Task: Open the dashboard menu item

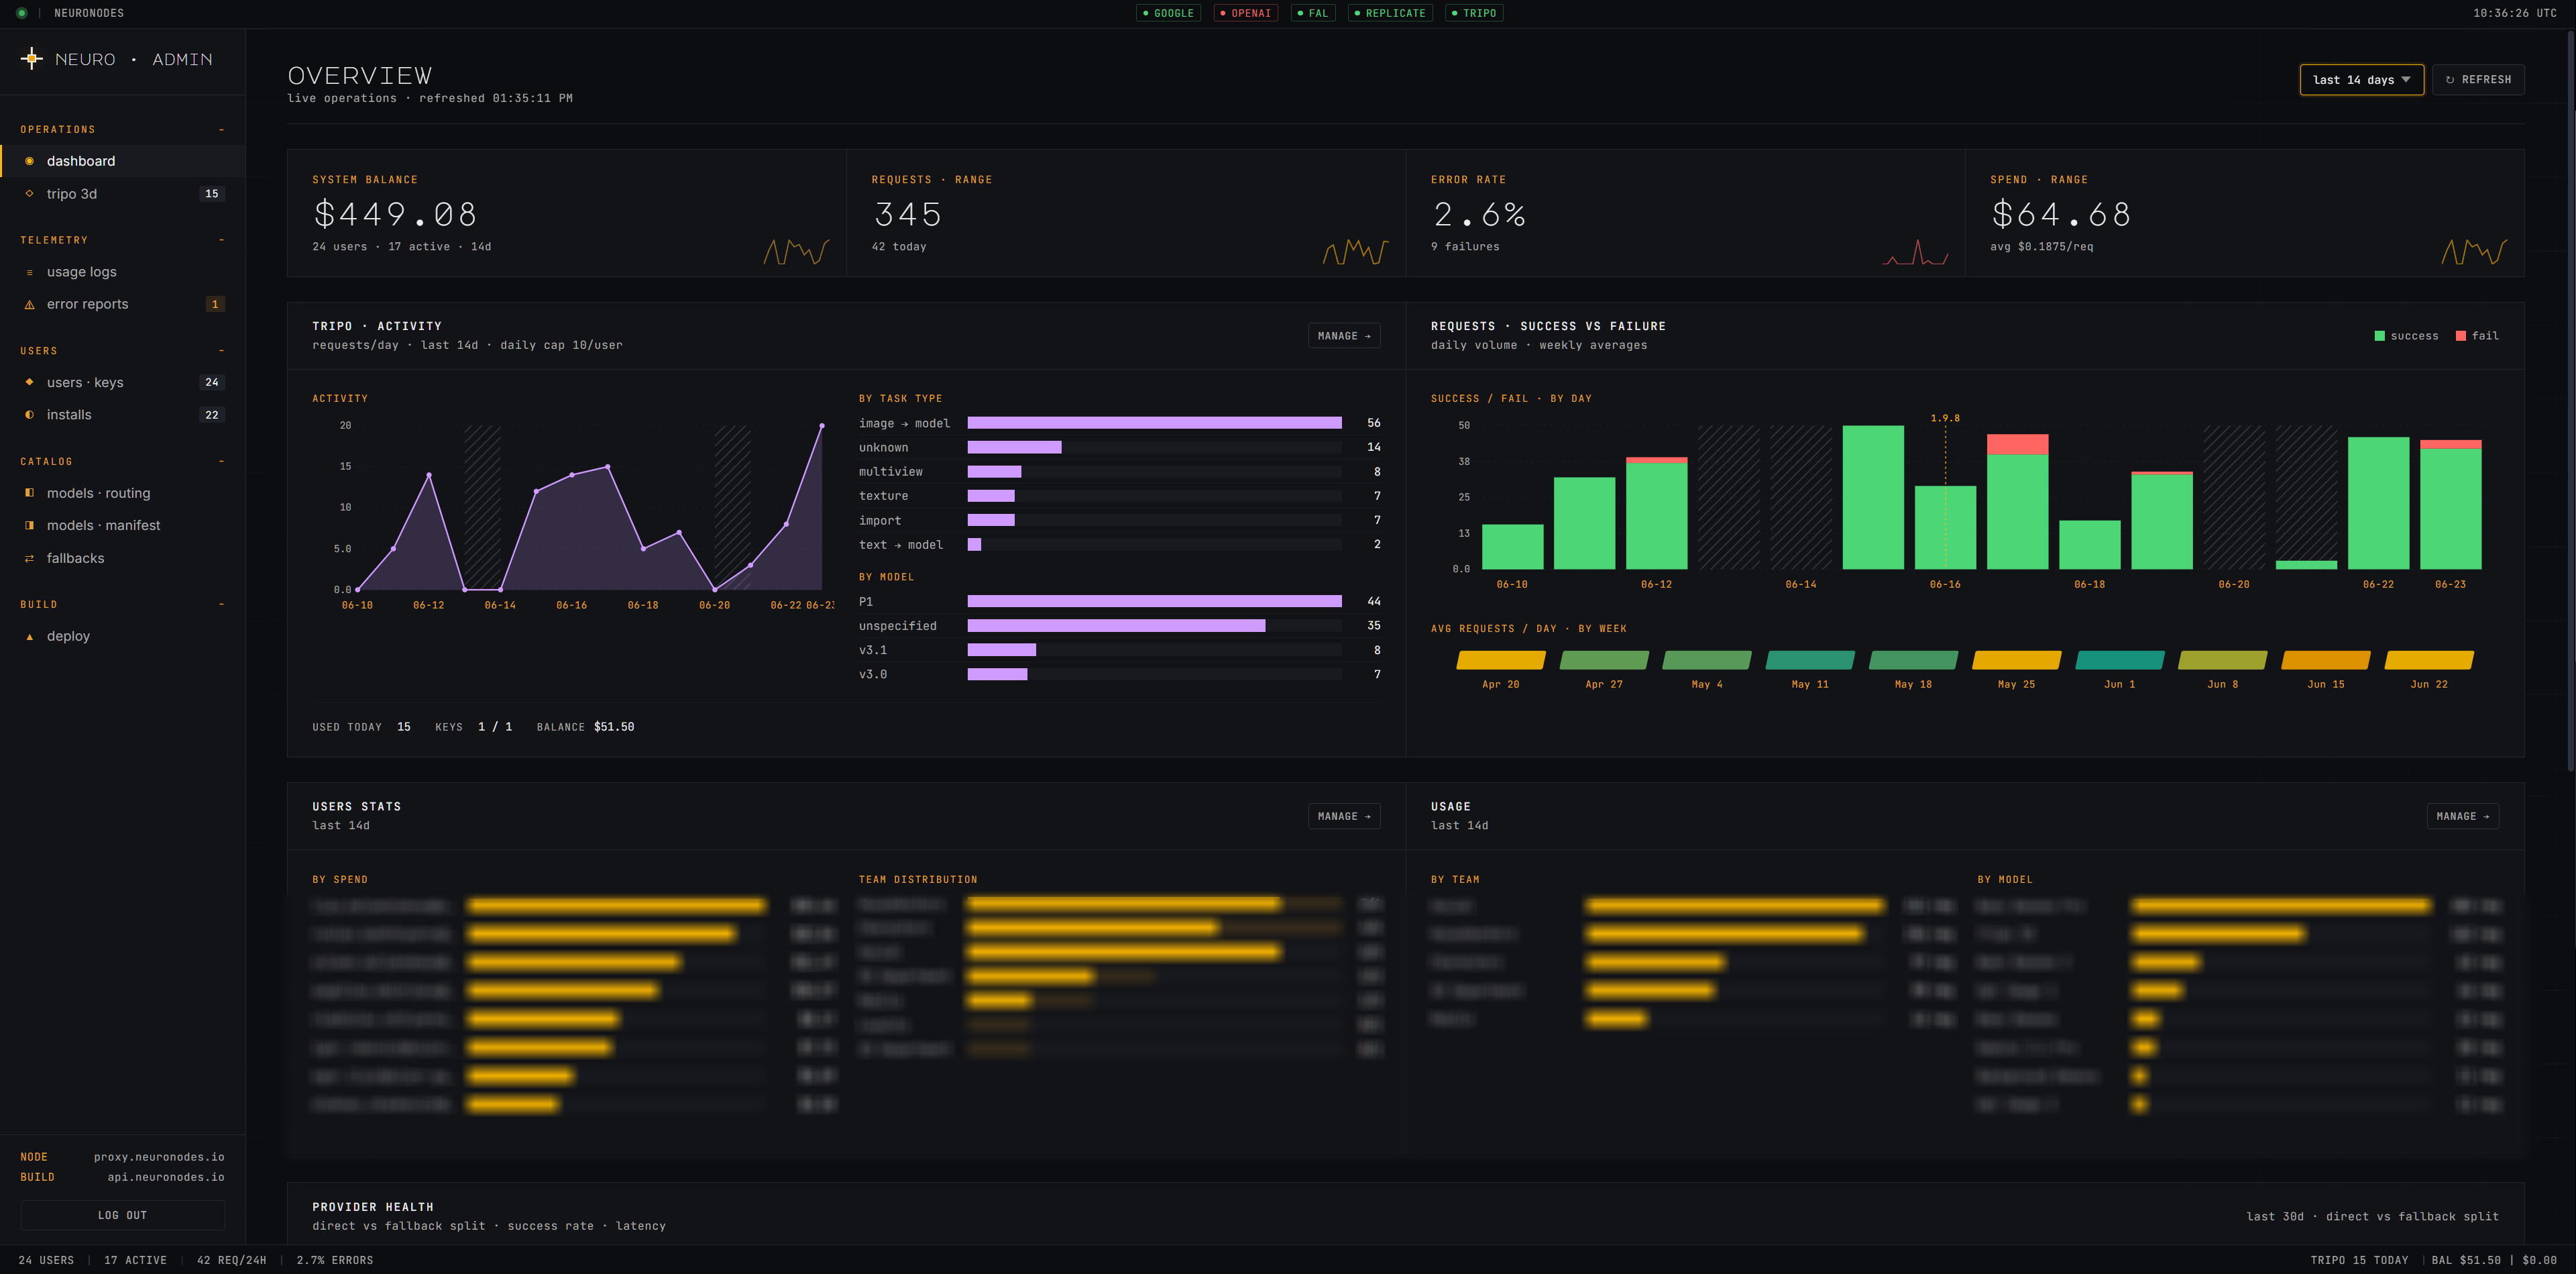Action: pyautogui.click(x=122, y=161)
